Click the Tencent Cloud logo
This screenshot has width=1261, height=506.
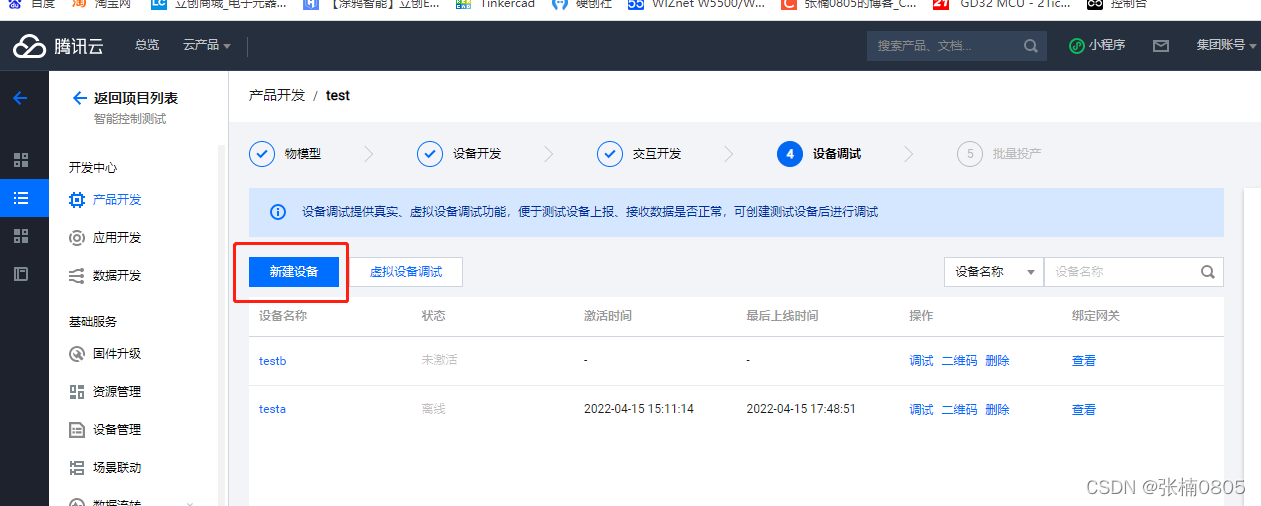58,46
